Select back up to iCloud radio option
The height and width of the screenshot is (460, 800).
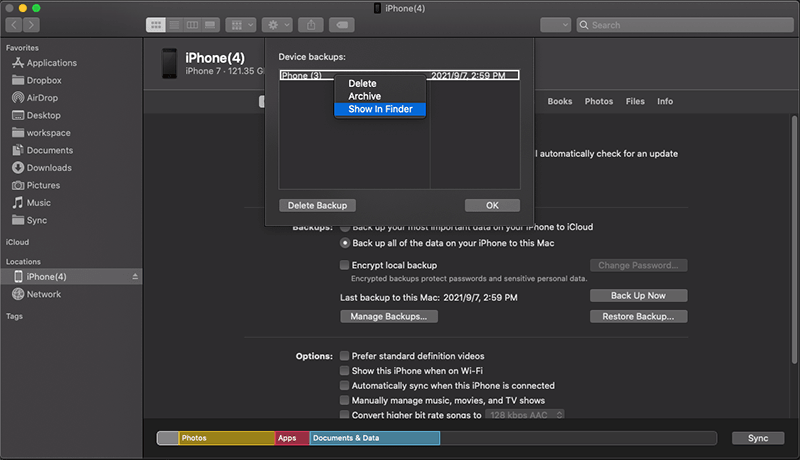click(x=345, y=228)
